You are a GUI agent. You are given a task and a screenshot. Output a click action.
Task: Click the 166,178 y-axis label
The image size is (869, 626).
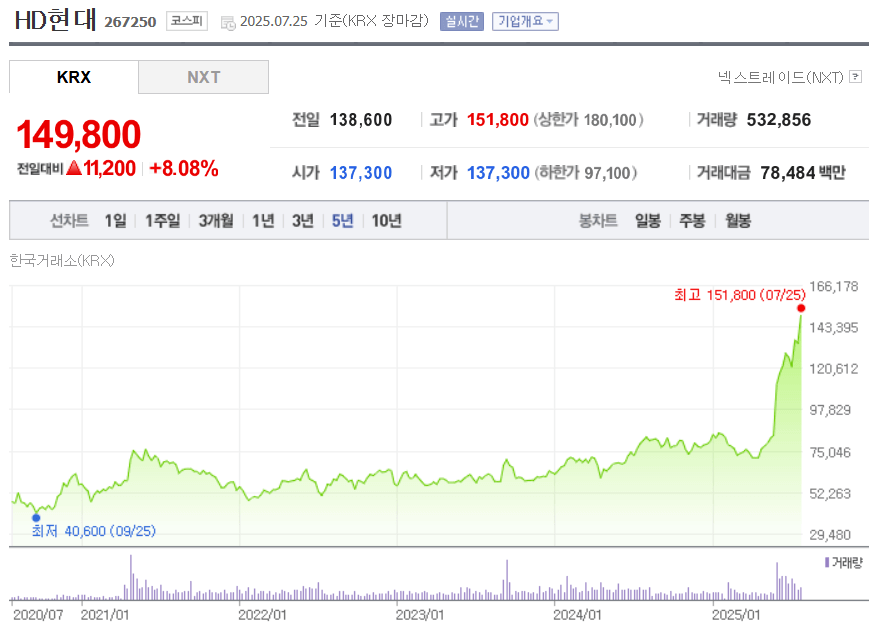coord(834,286)
